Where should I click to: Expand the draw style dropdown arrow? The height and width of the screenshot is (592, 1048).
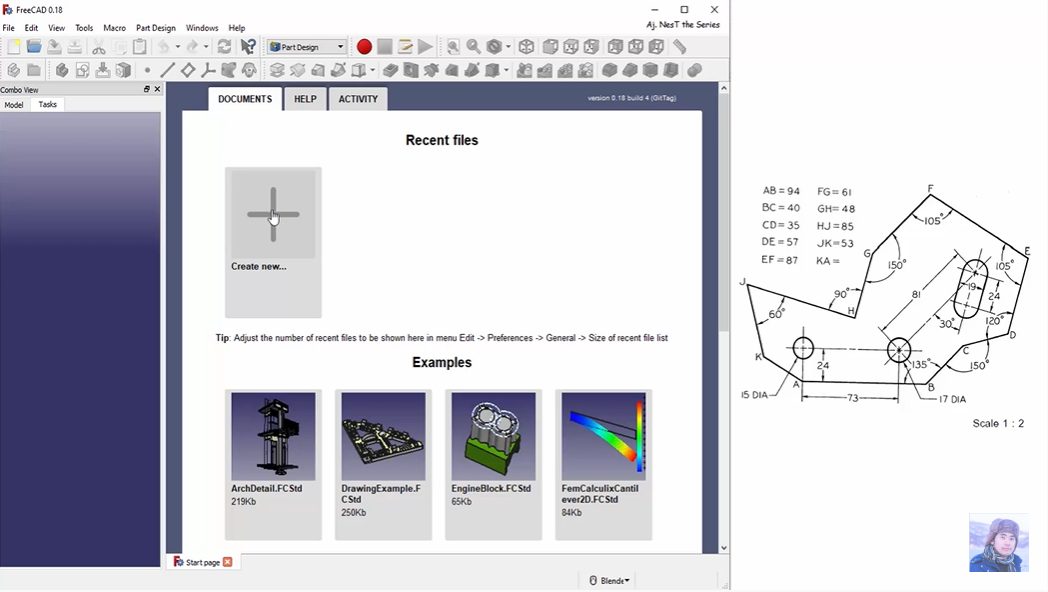(x=508, y=47)
